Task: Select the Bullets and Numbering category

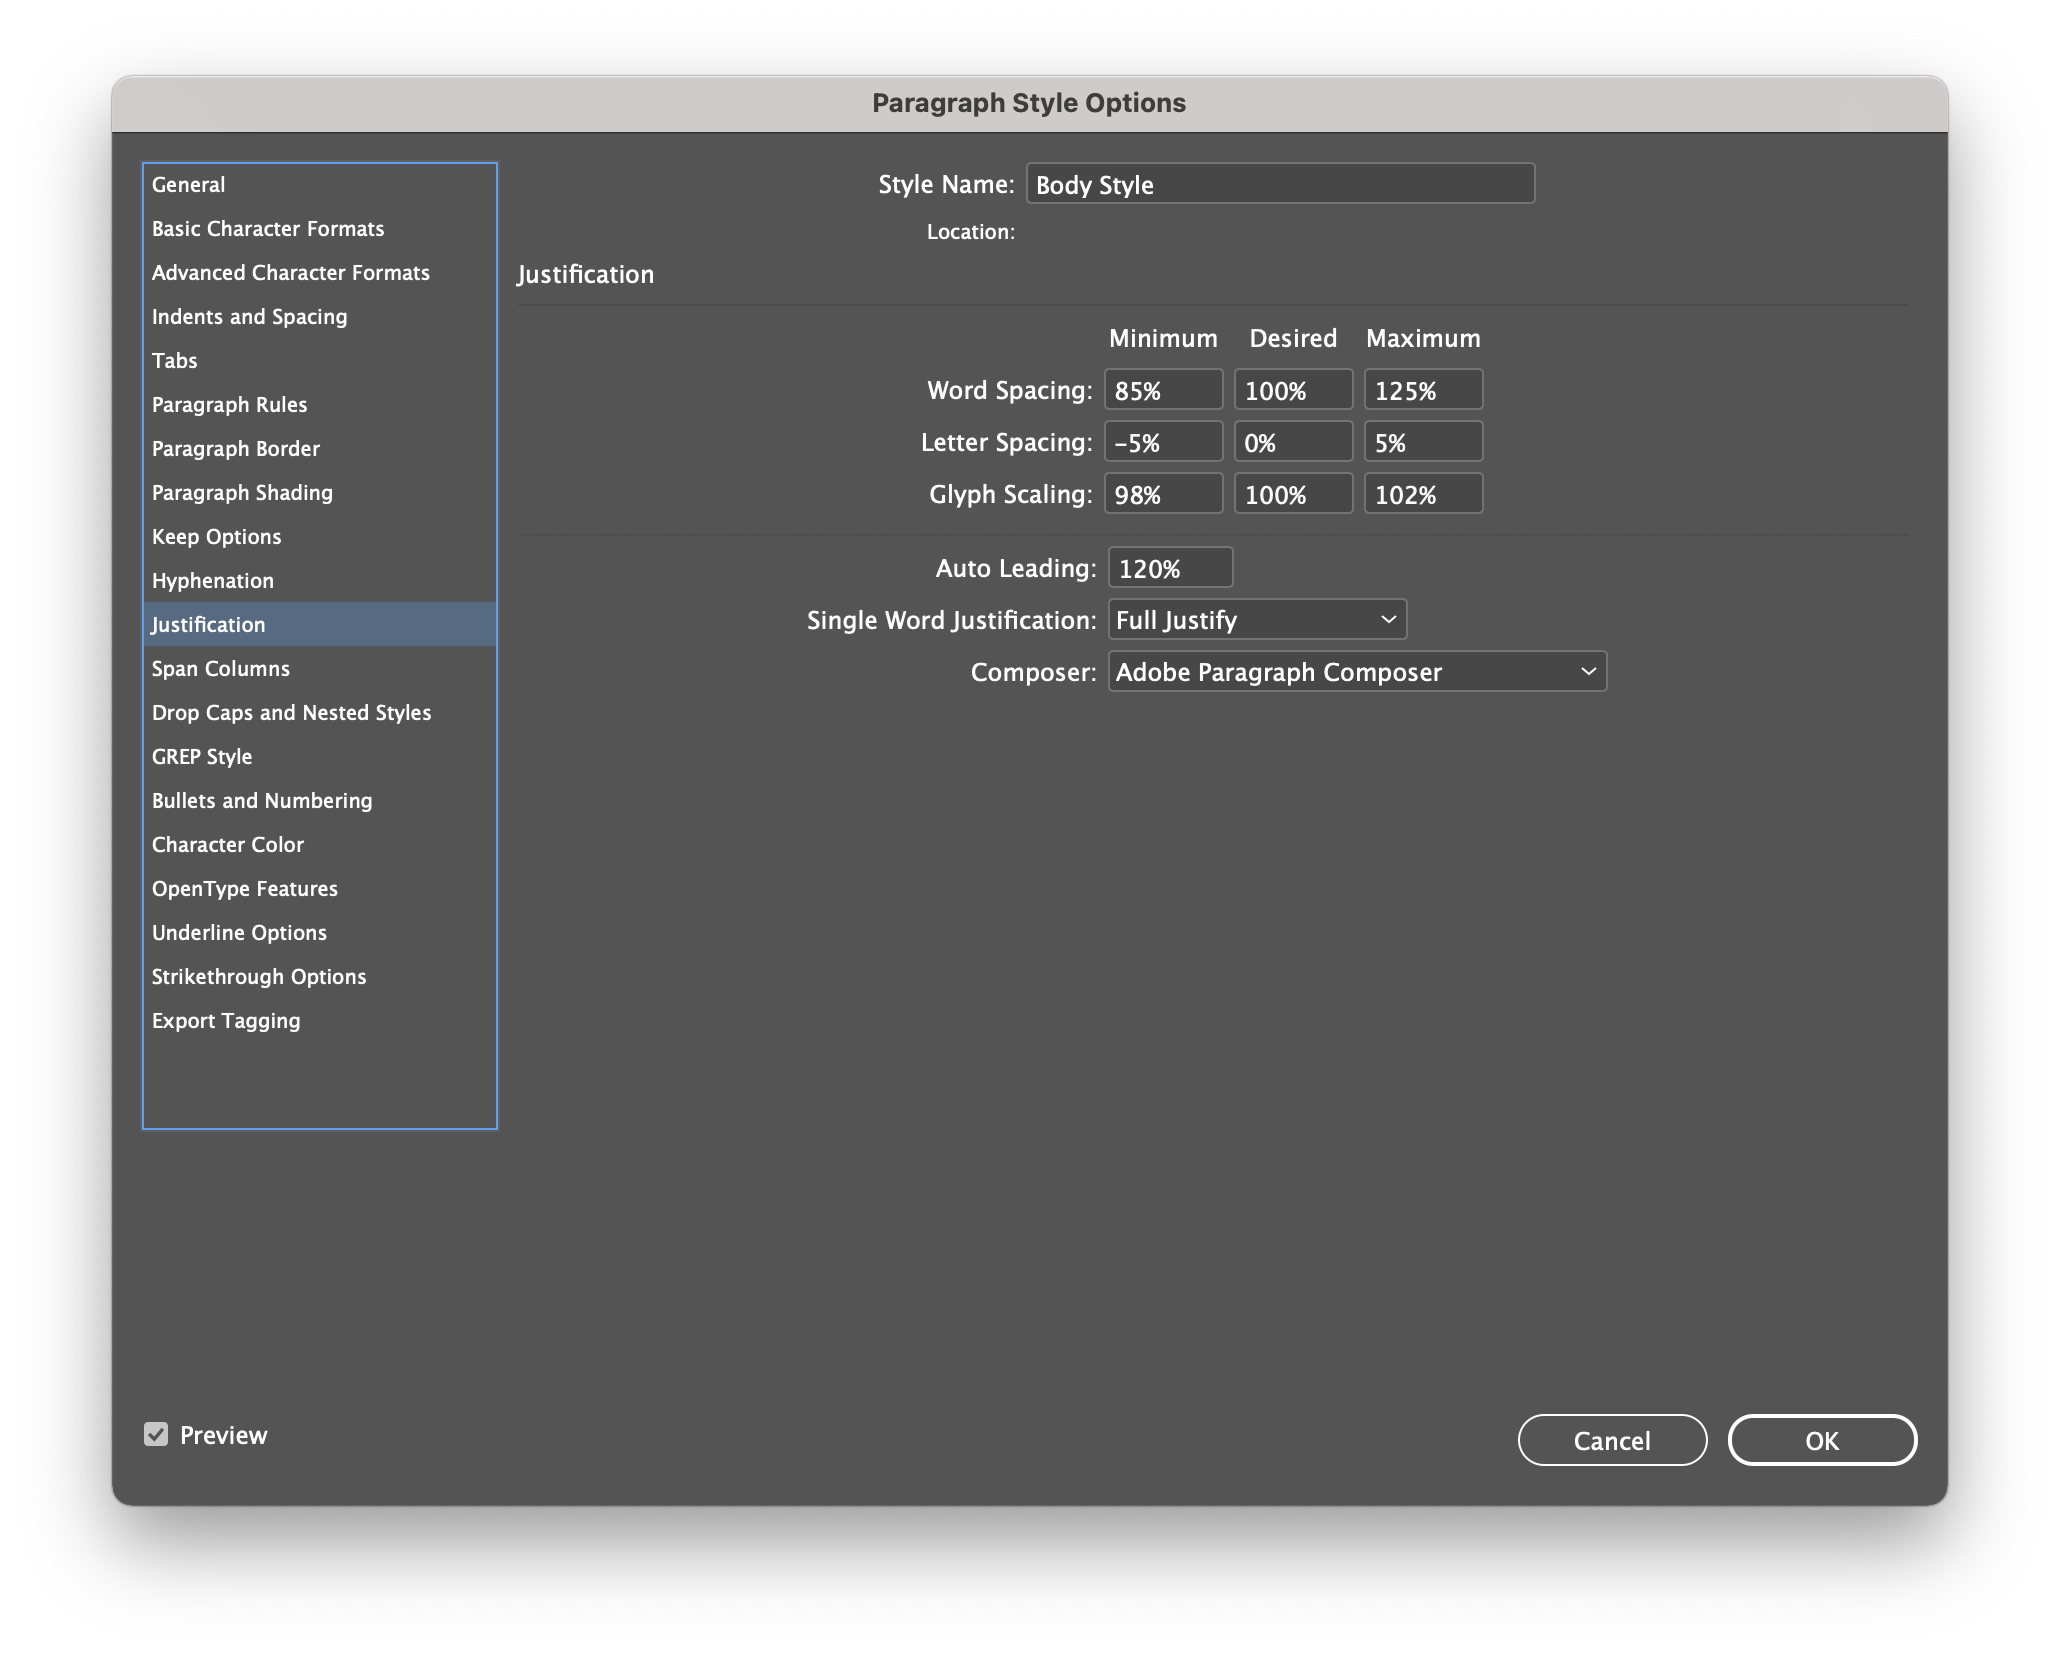Action: (262, 800)
